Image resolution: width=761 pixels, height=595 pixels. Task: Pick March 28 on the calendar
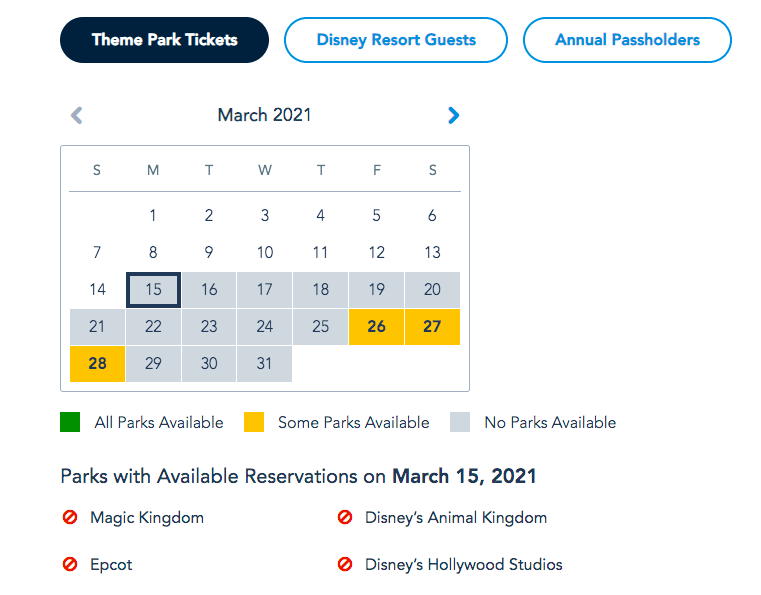(x=97, y=364)
